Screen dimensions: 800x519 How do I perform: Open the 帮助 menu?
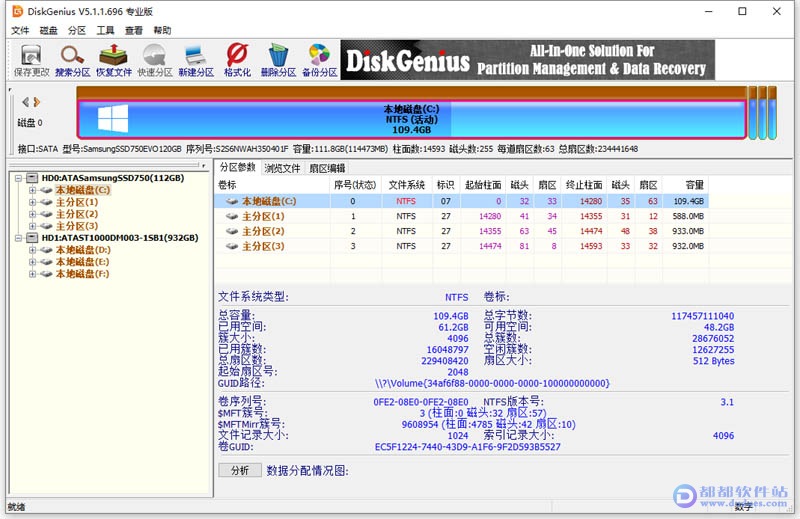click(x=162, y=30)
